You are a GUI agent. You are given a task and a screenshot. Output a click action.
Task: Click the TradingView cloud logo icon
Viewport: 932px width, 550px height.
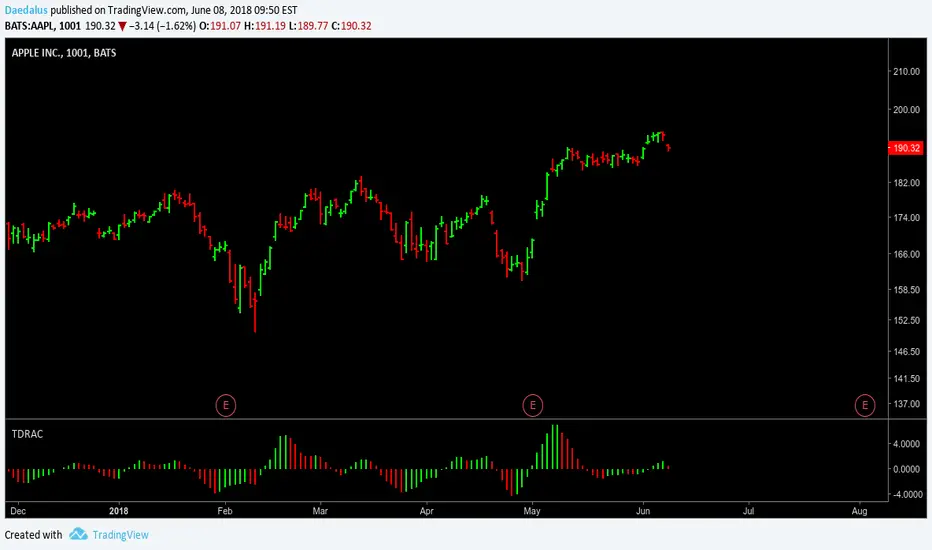tap(78, 534)
